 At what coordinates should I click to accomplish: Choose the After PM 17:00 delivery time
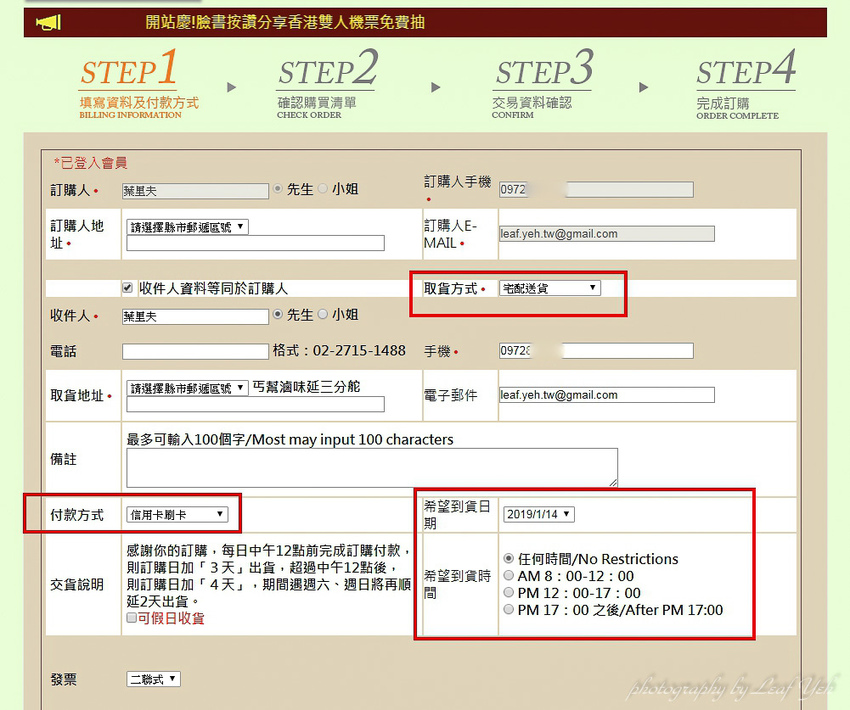tap(509, 609)
